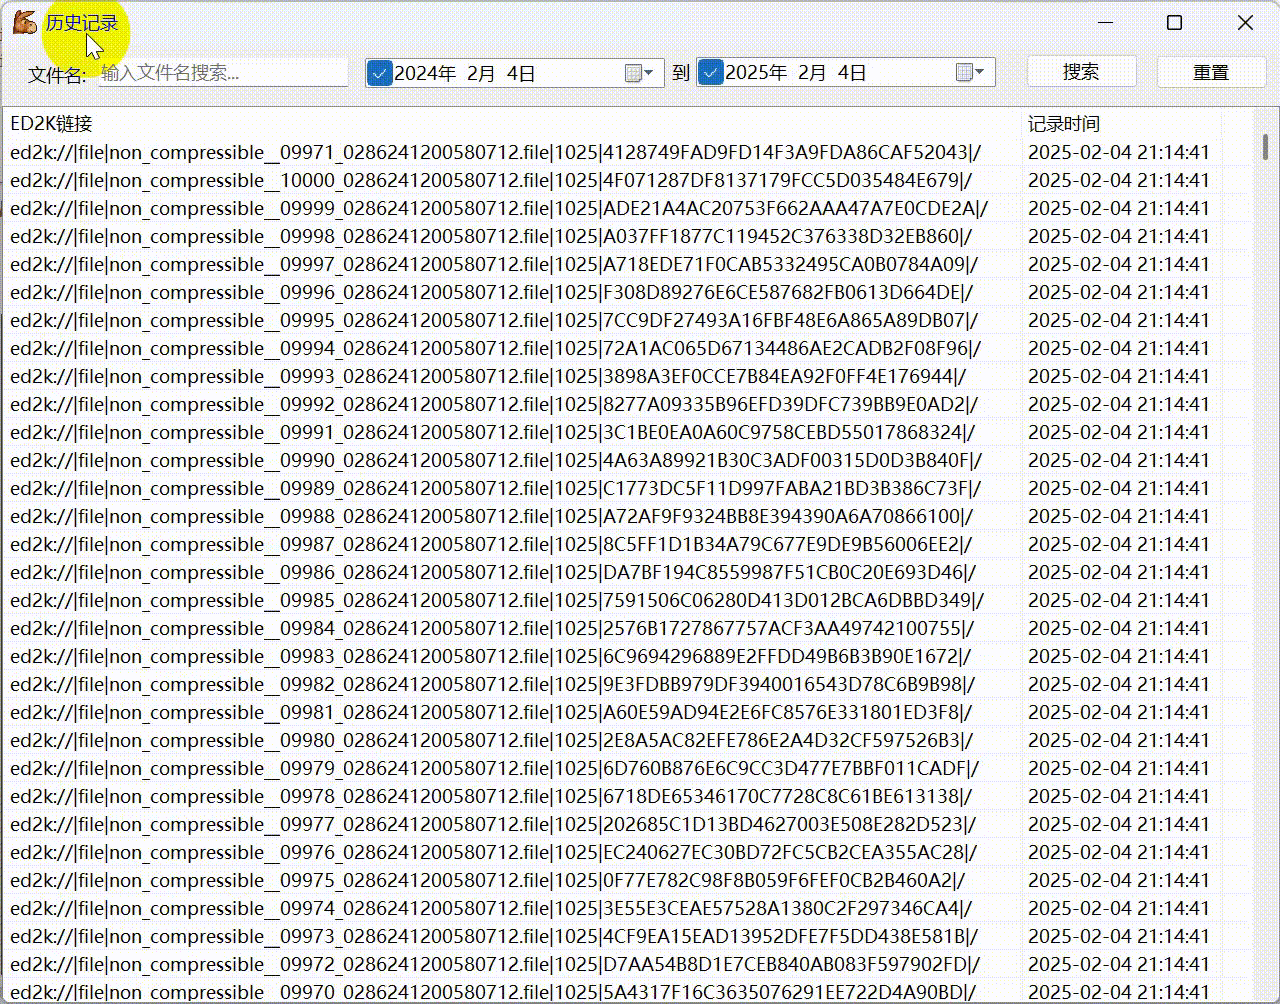
Task: Focus the 文件名 search input field
Action: click(222, 73)
